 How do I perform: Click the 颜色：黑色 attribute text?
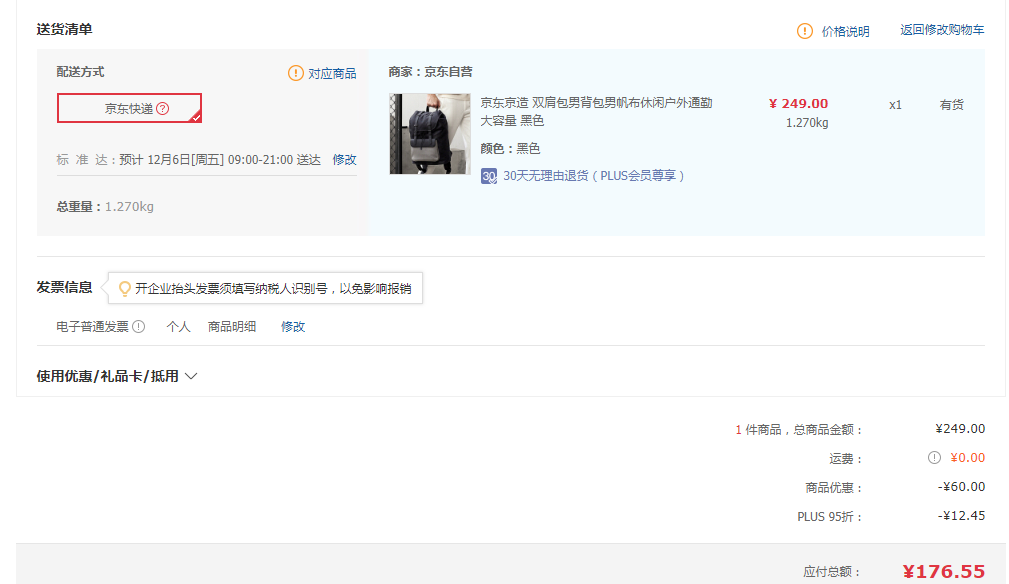click(x=510, y=149)
